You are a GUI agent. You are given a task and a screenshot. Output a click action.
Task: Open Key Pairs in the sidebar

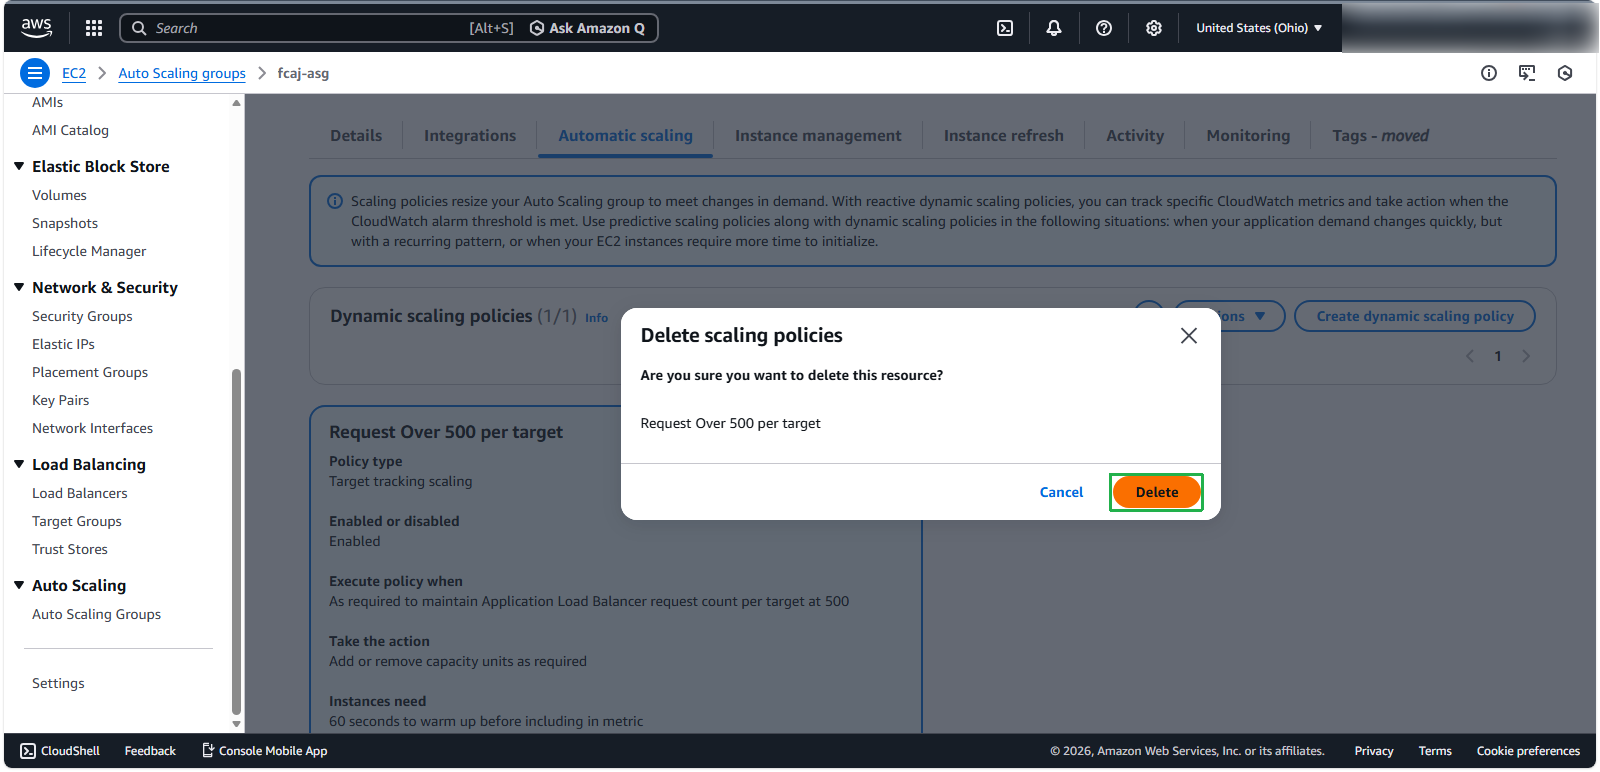(60, 400)
